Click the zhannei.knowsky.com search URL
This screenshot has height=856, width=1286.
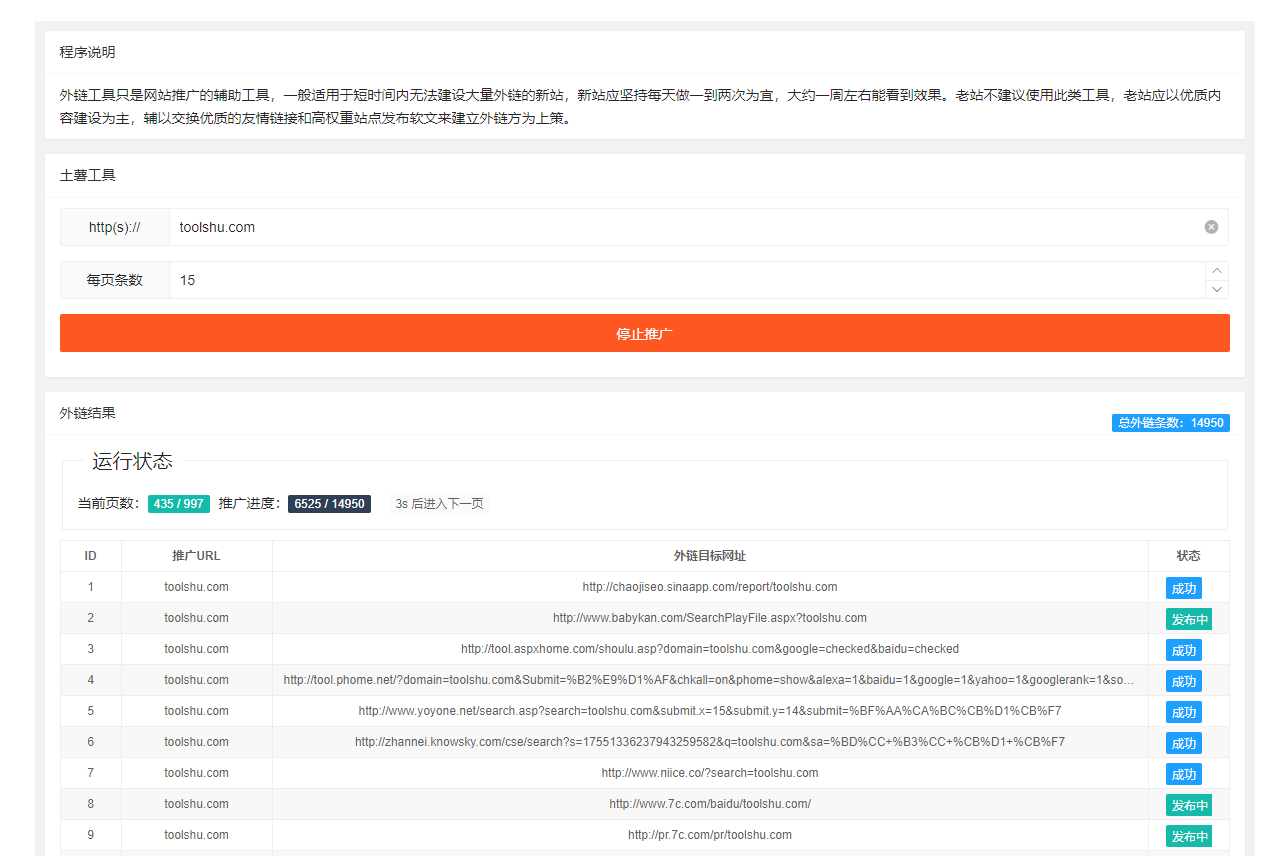click(710, 742)
